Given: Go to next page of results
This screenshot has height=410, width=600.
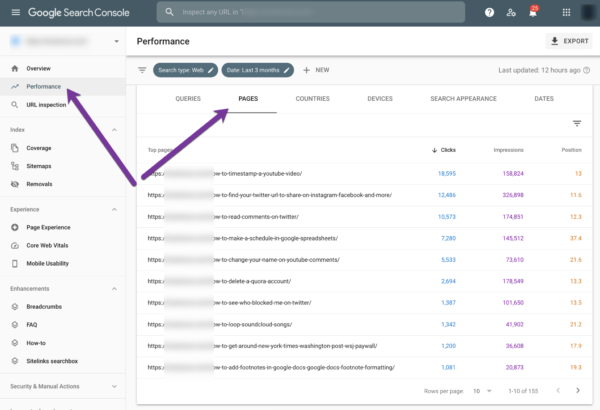Looking at the screenshot, I should pyautogui.click(x=578, y=390).
